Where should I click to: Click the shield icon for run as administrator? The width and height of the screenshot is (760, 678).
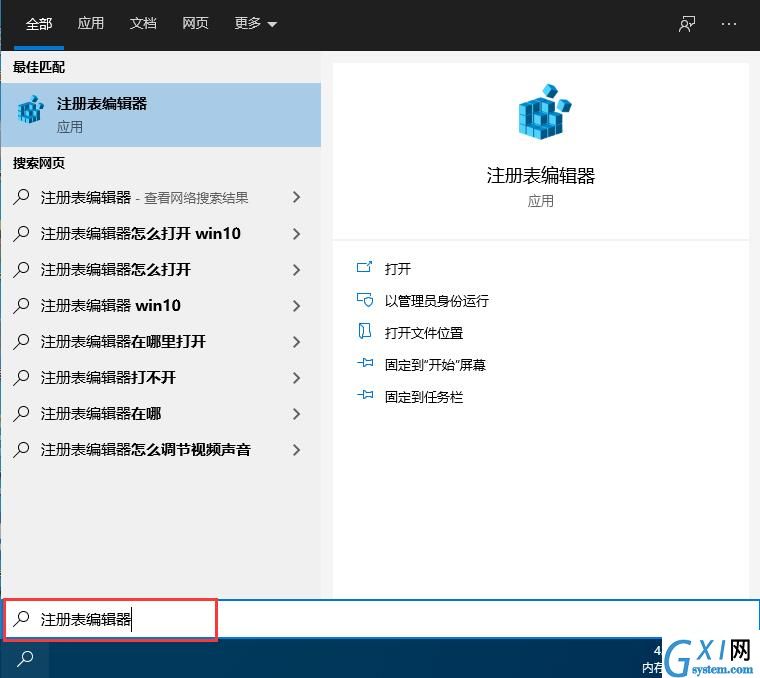(365, 300)
